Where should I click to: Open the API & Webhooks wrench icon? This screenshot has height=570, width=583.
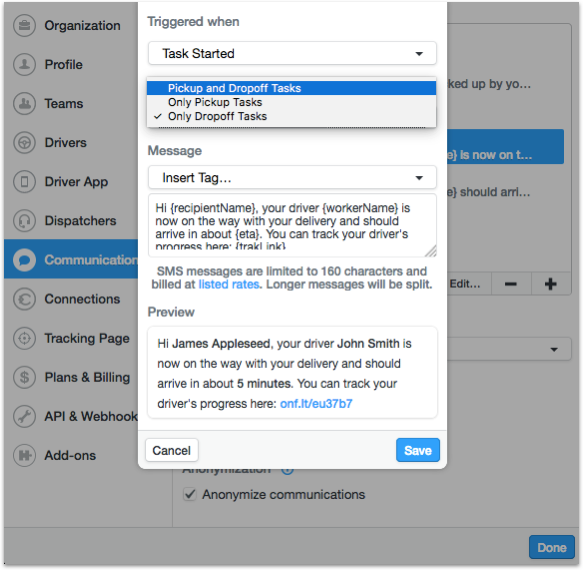[x=25, y=416]
